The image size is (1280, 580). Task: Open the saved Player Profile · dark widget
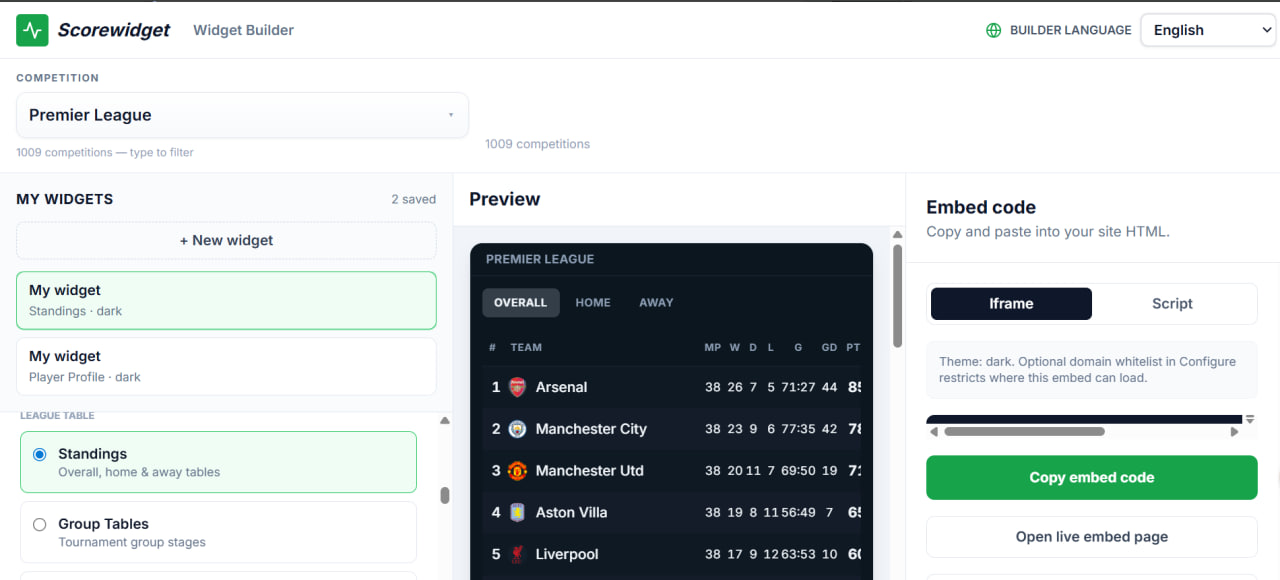click(x=226, y=366)
